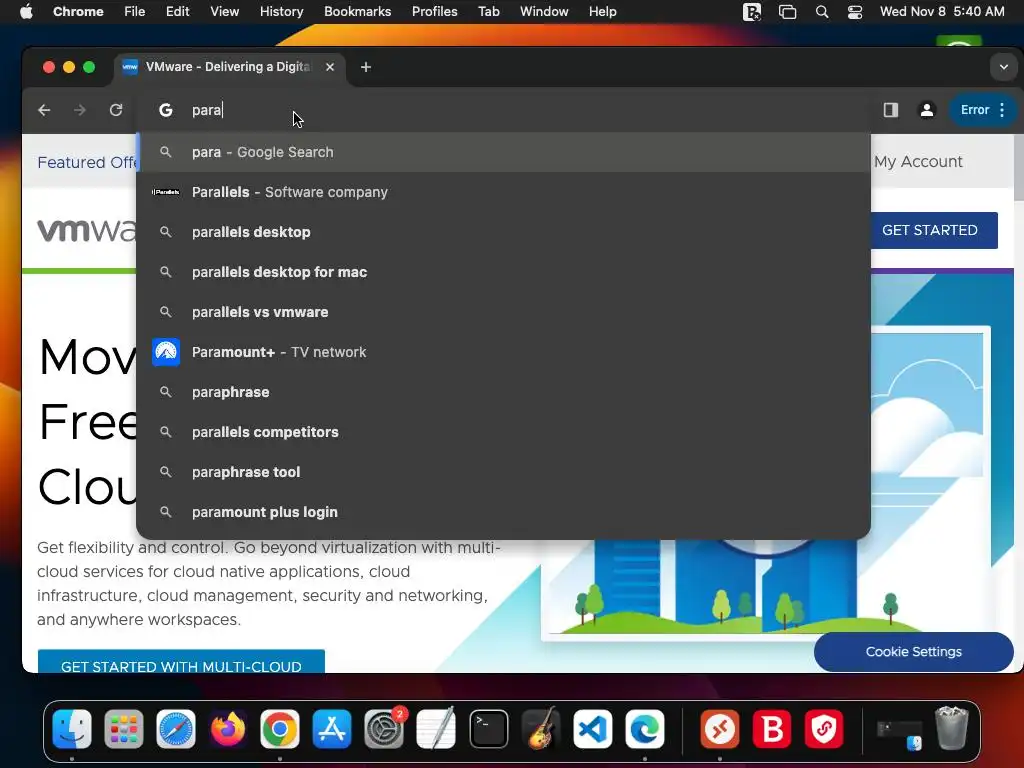Click inside the address bar text field
This screenshot has width=1024, height=768.
click(503, 110)
